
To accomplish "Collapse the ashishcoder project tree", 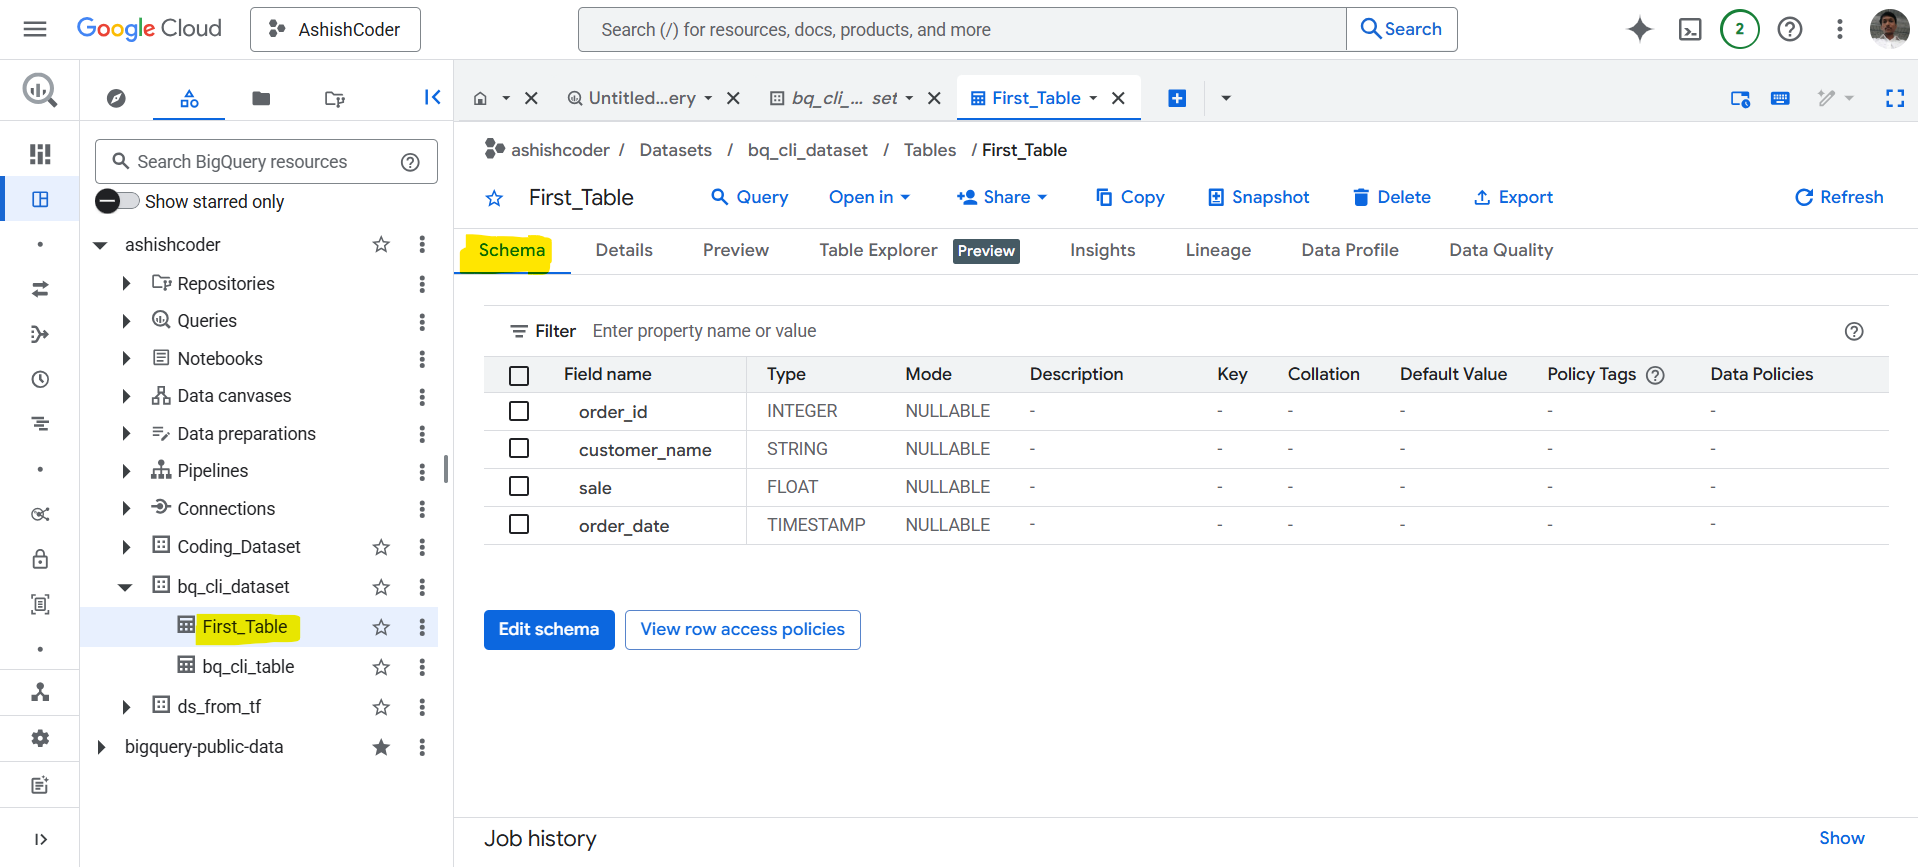I will pos(100,245).
